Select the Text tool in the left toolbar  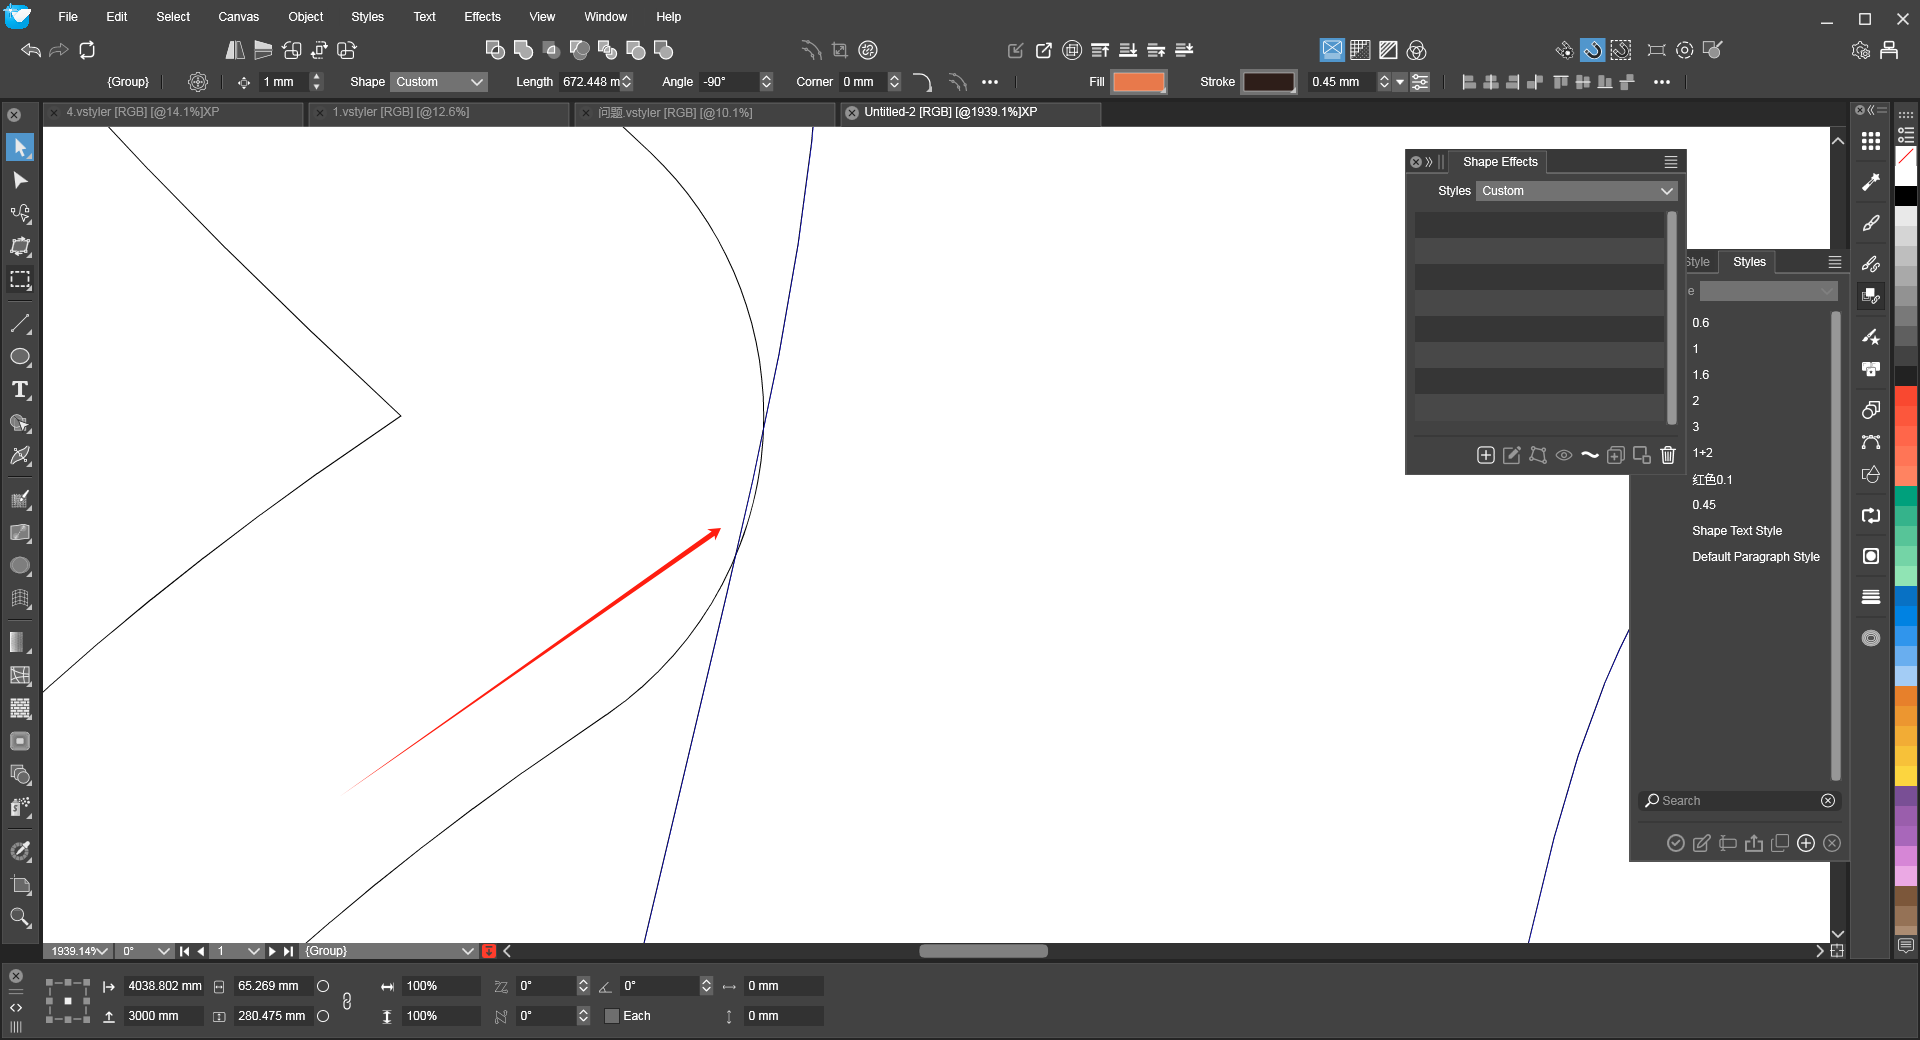20,390
